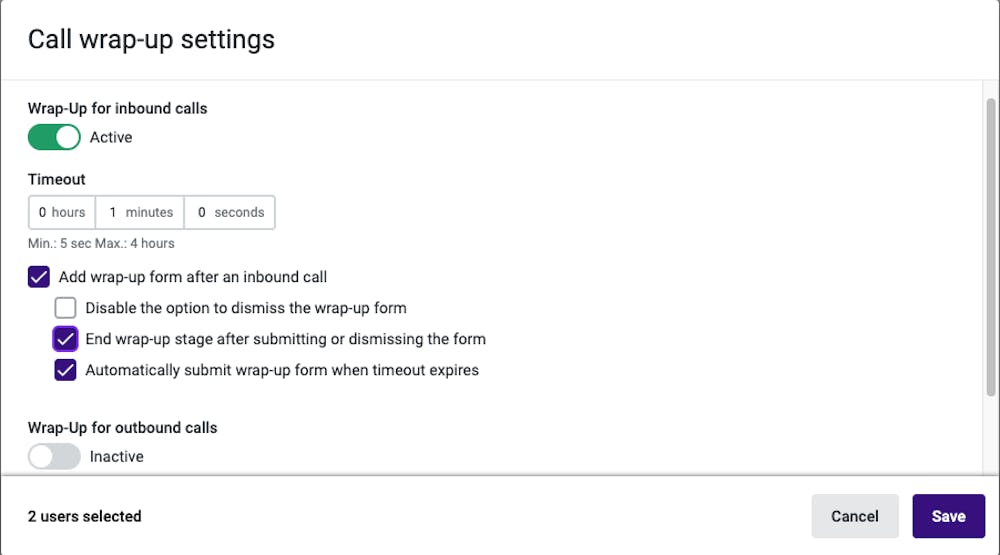Save the call wrap-up settings
1000x555 pixels.
(x=948, y=516)
